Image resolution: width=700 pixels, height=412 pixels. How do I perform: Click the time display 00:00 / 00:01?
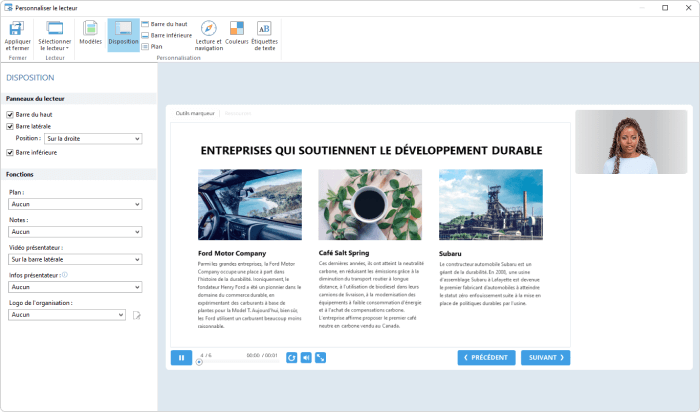(x=262, y=355)
